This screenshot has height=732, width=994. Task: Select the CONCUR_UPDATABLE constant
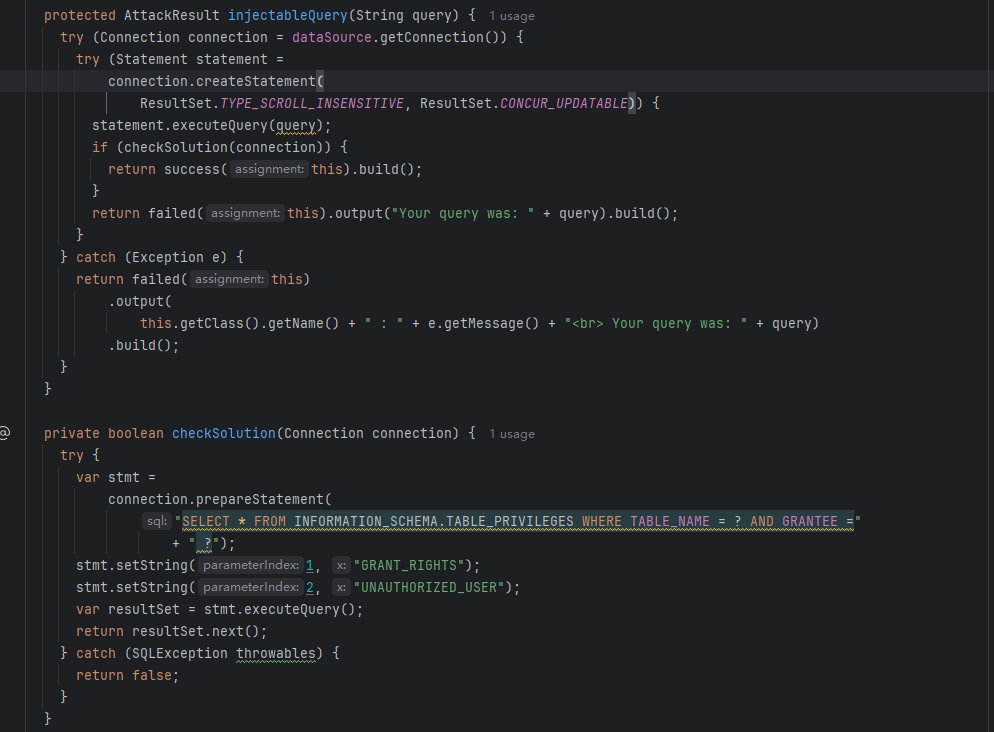pyautogui.click(x=564, y=103)
